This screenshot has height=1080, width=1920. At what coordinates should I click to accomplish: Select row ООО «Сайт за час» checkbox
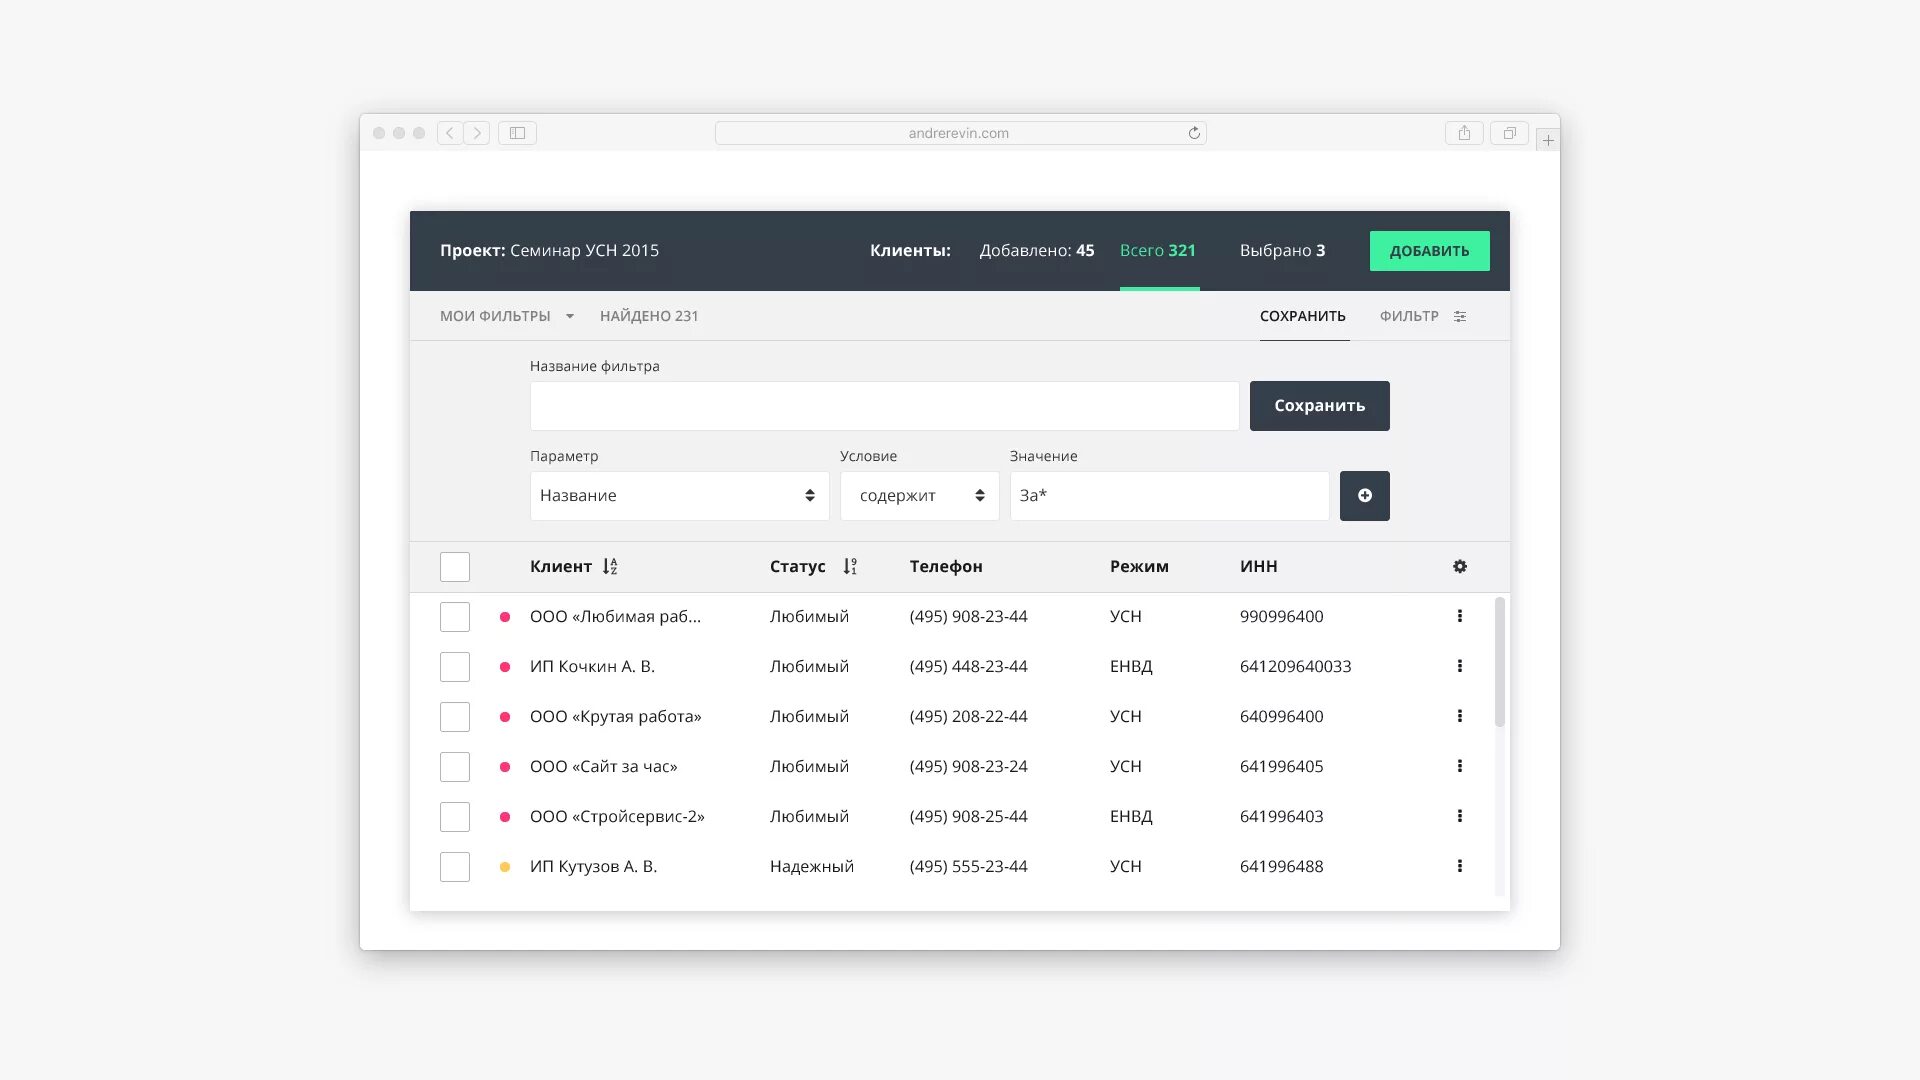tap(455, 767)
